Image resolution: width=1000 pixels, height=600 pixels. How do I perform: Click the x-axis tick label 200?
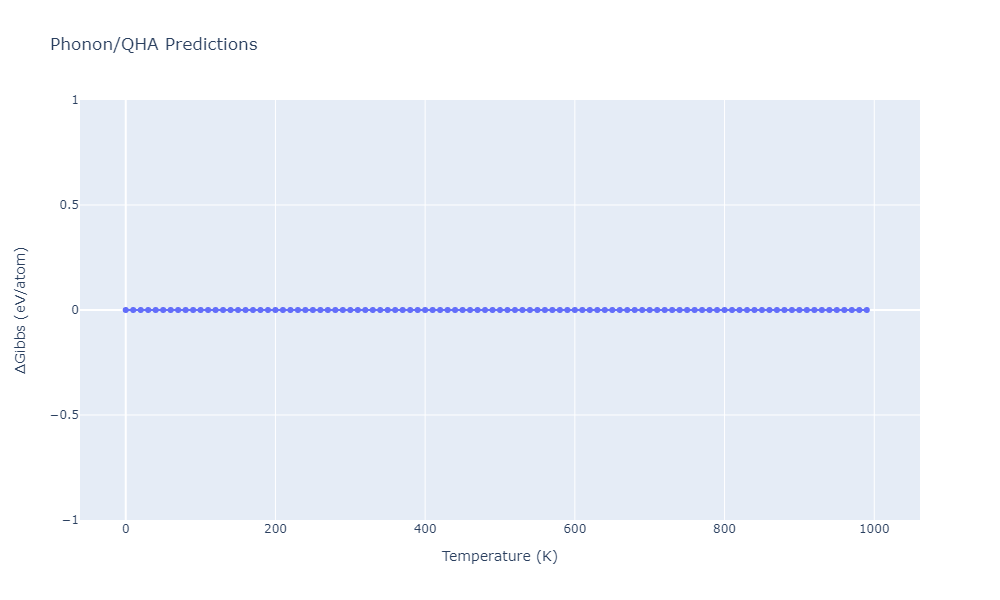(x=275, y=529)
